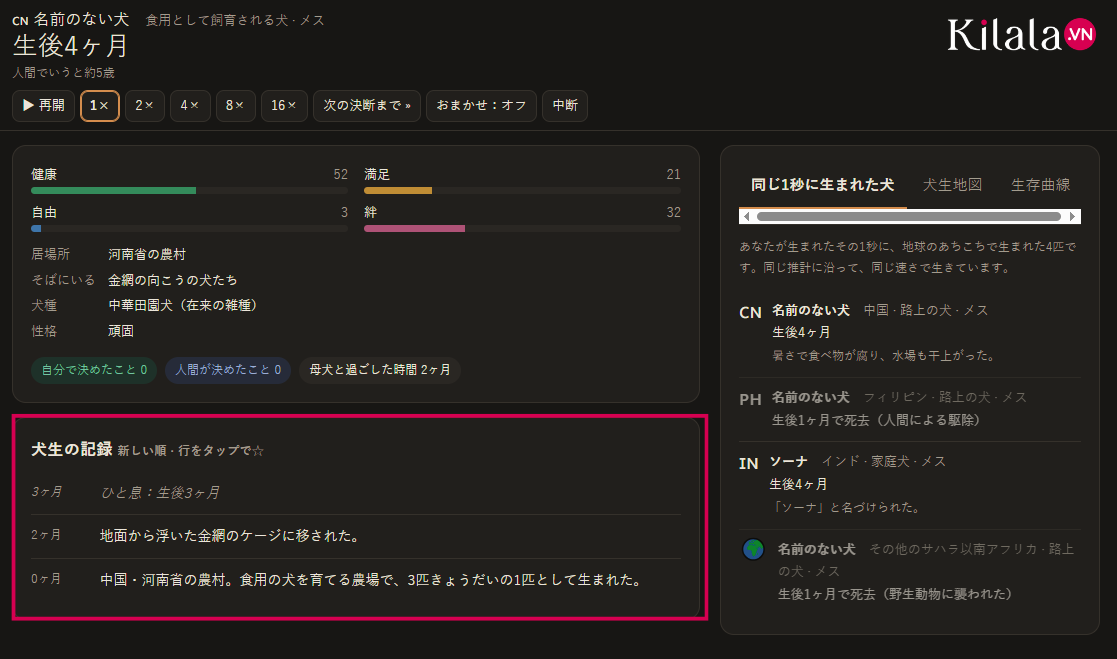Open the 犬生地図 tab
1117x659 pixels.
click(952, 185)
